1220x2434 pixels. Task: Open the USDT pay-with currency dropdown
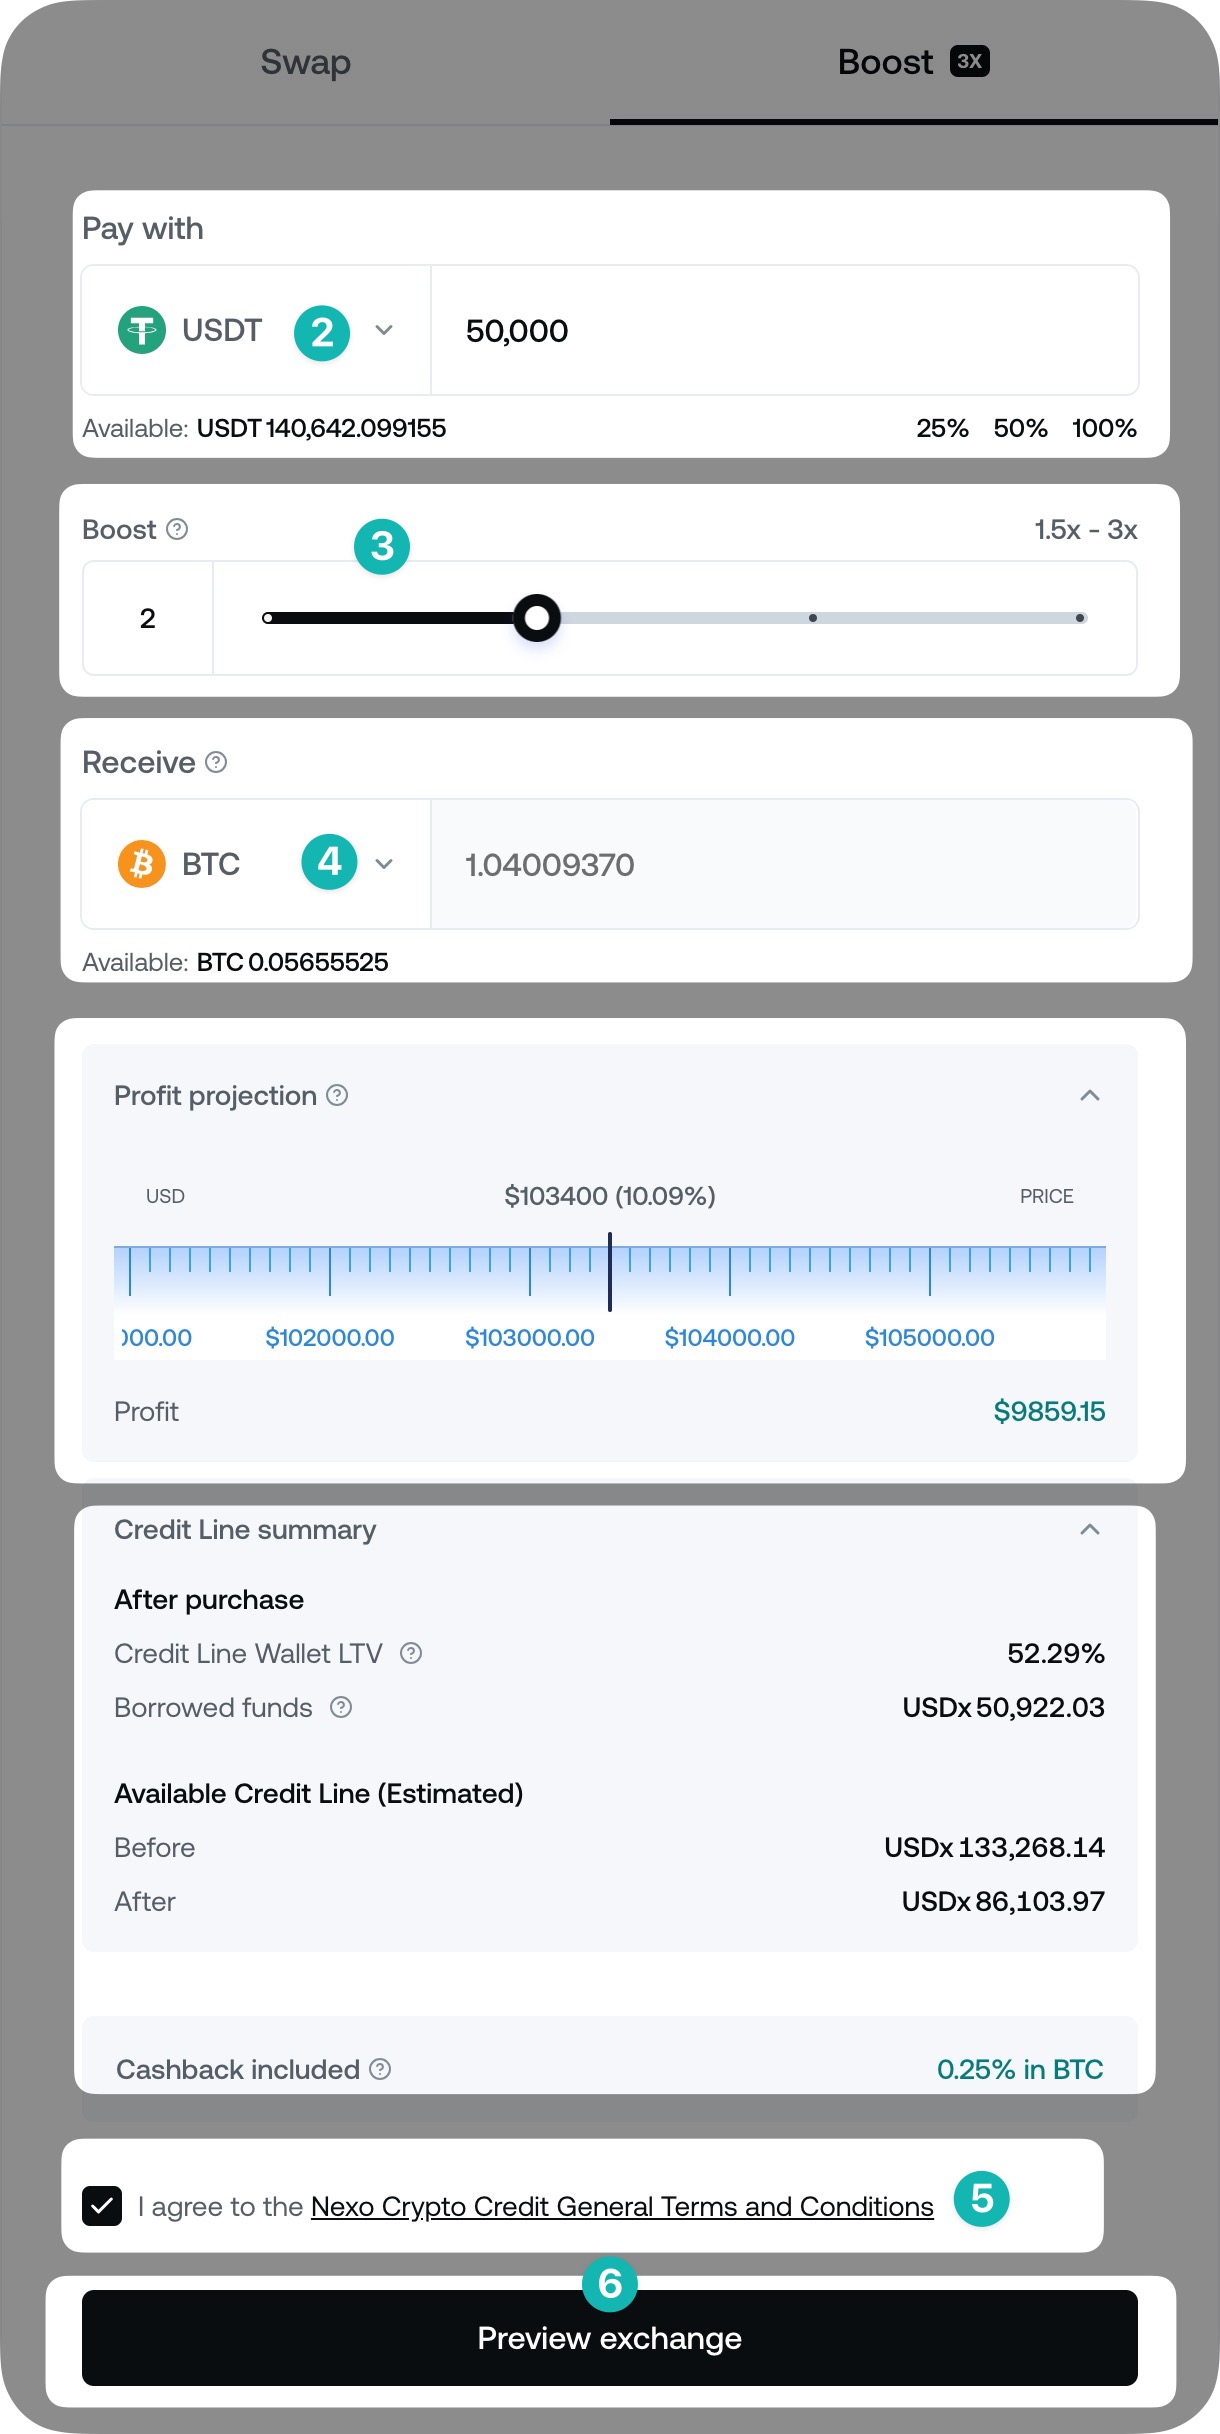click(384, 330)
